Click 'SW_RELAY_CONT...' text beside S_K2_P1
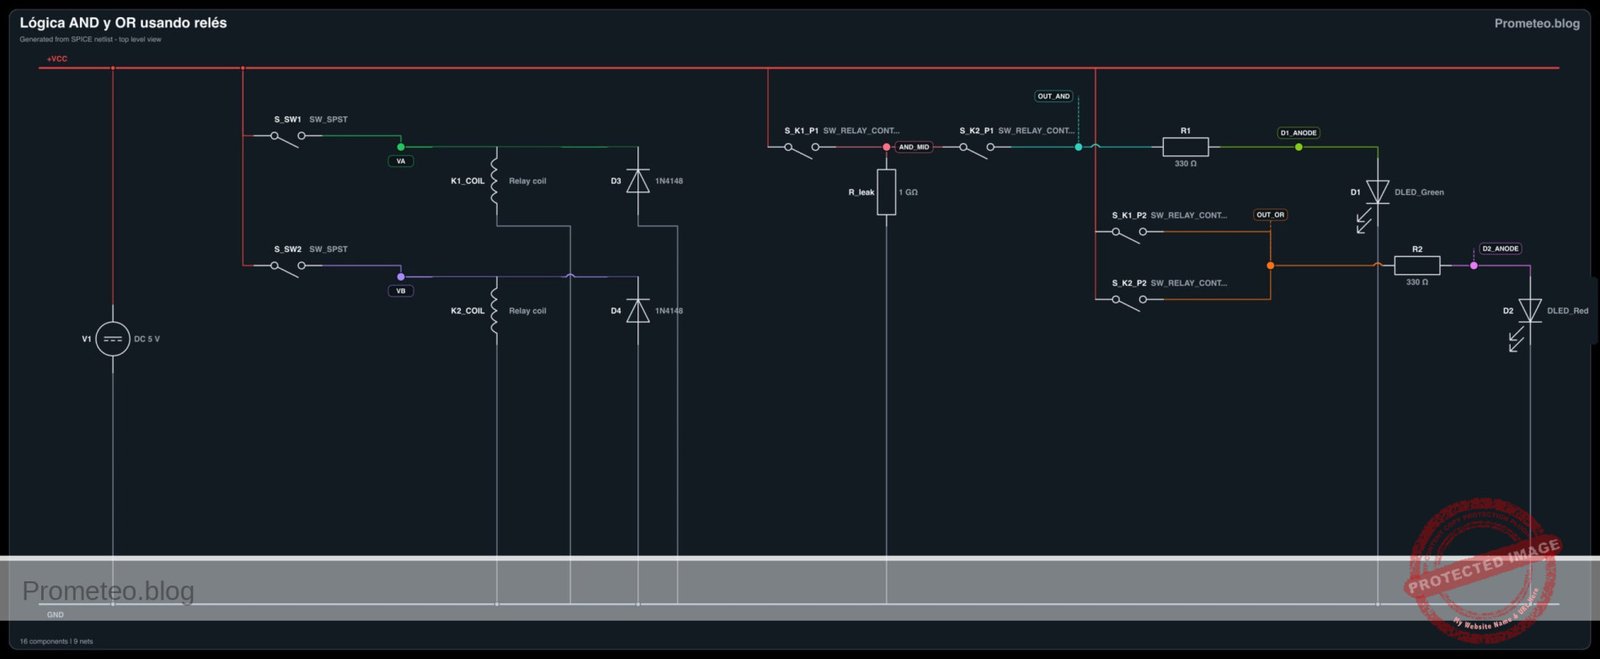Screen dimensions: 1600x659 click(1036, 131)
